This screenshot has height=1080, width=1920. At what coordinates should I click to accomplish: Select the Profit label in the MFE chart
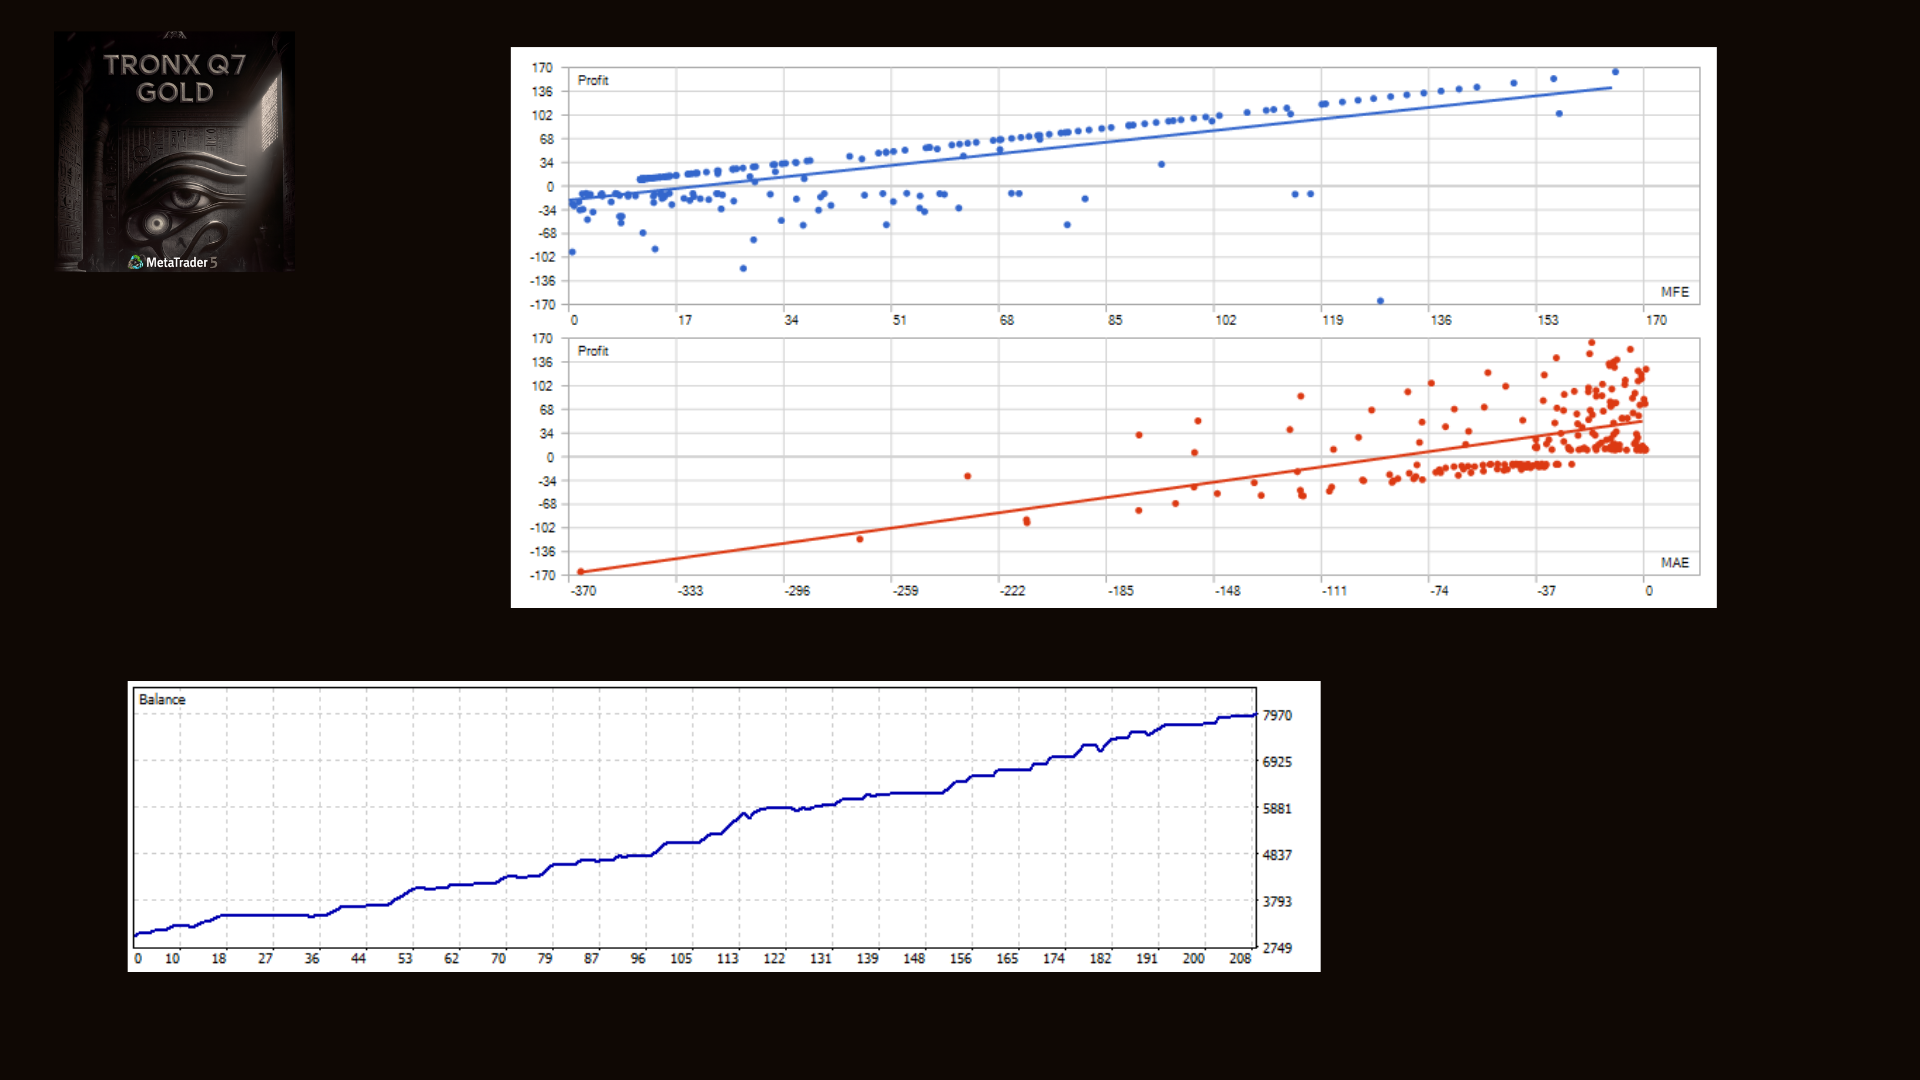[x=592, y=80]
